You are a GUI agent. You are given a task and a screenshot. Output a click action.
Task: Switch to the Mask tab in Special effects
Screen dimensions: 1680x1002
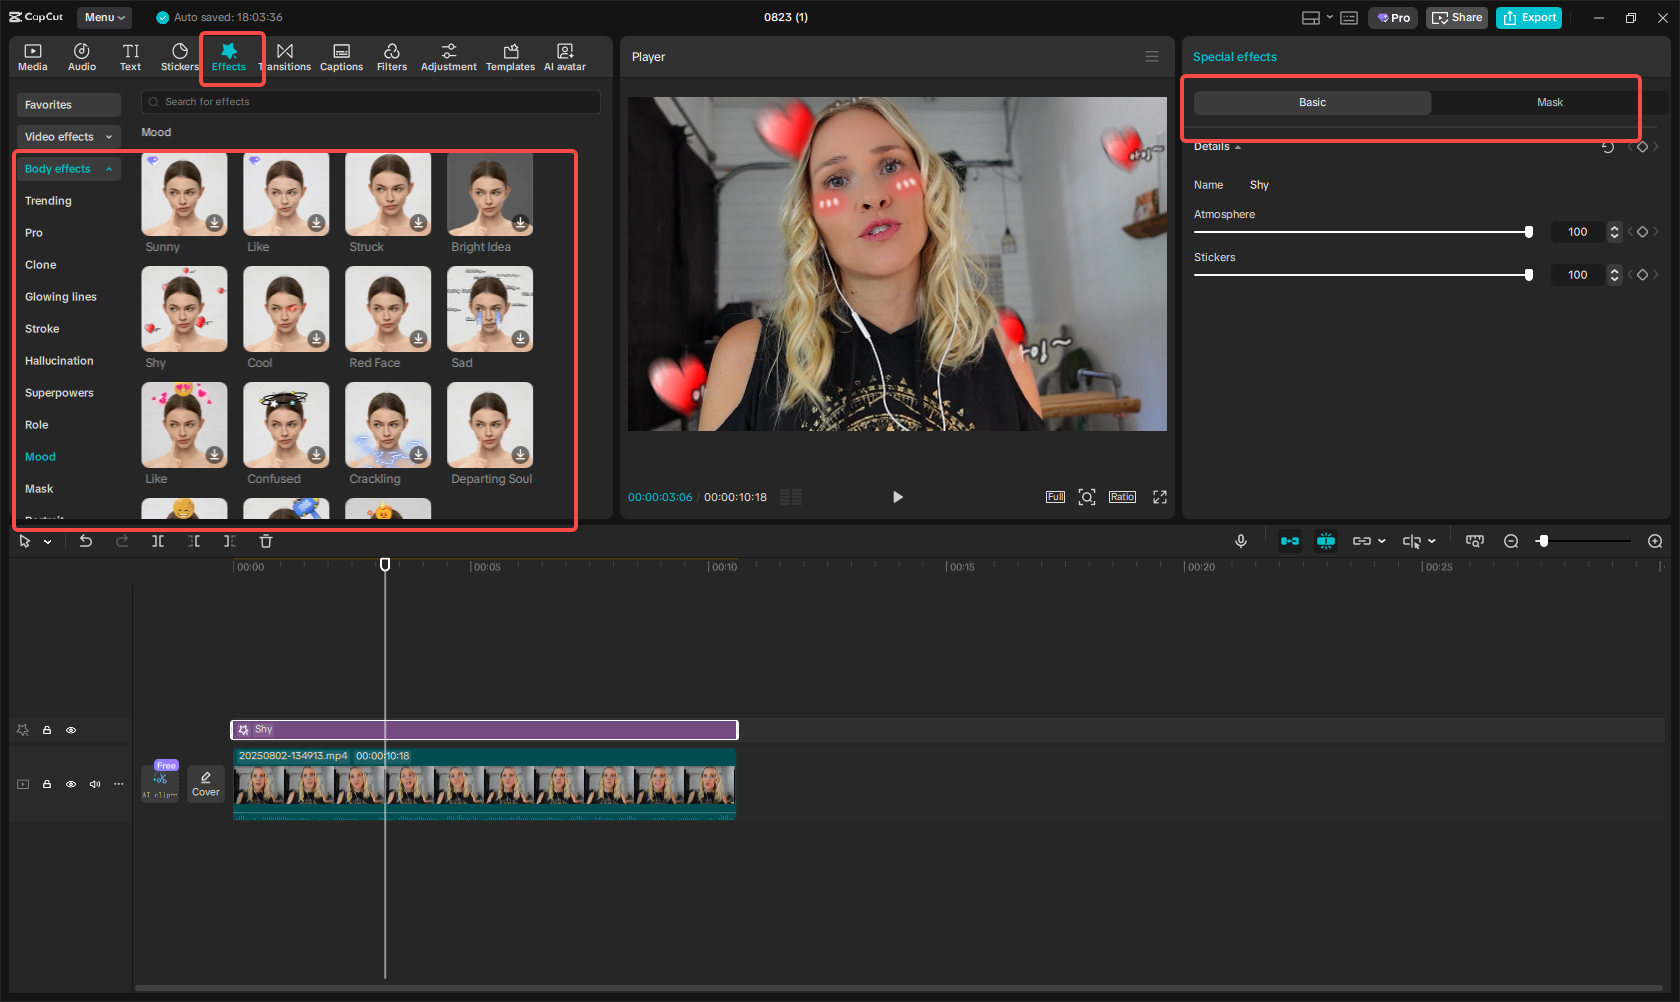pos(1549,102)
